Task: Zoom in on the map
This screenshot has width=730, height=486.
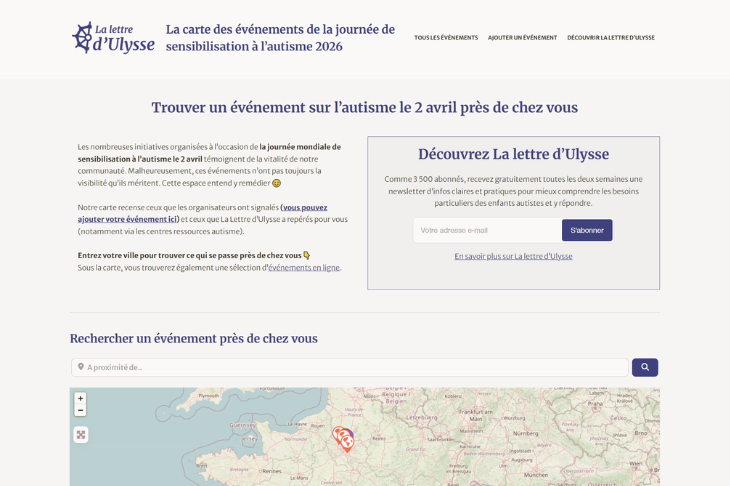Action: (x=81, y=398)
